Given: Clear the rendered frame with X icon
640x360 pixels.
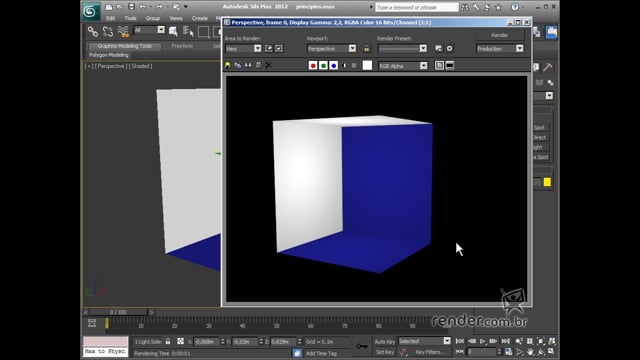Looking at the screenshot, I should pos(268,65).
